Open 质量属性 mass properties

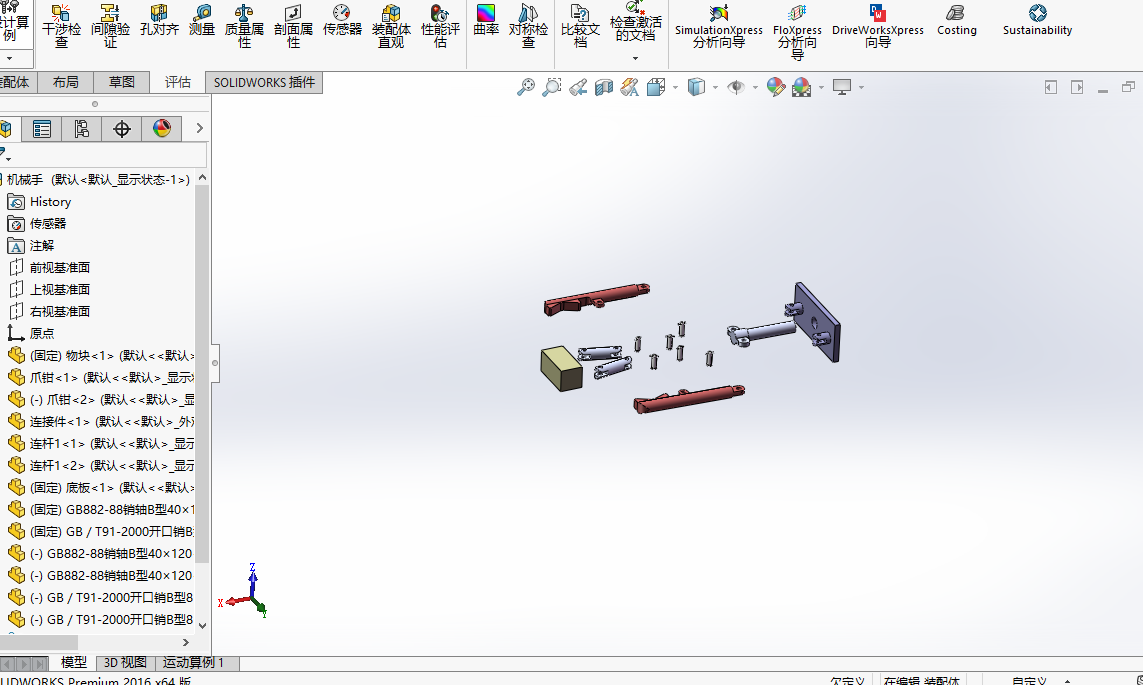244,26
